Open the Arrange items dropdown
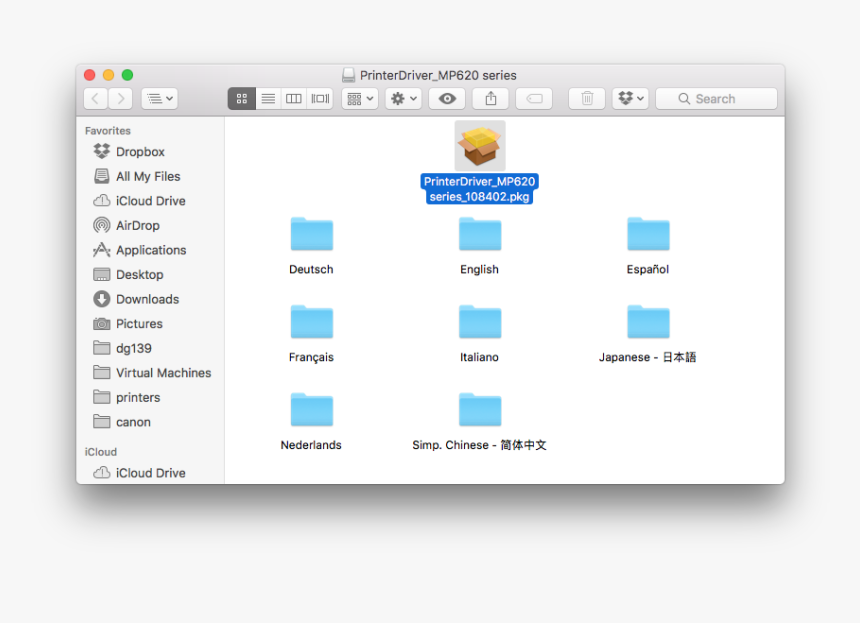 [x=359, y=99]
